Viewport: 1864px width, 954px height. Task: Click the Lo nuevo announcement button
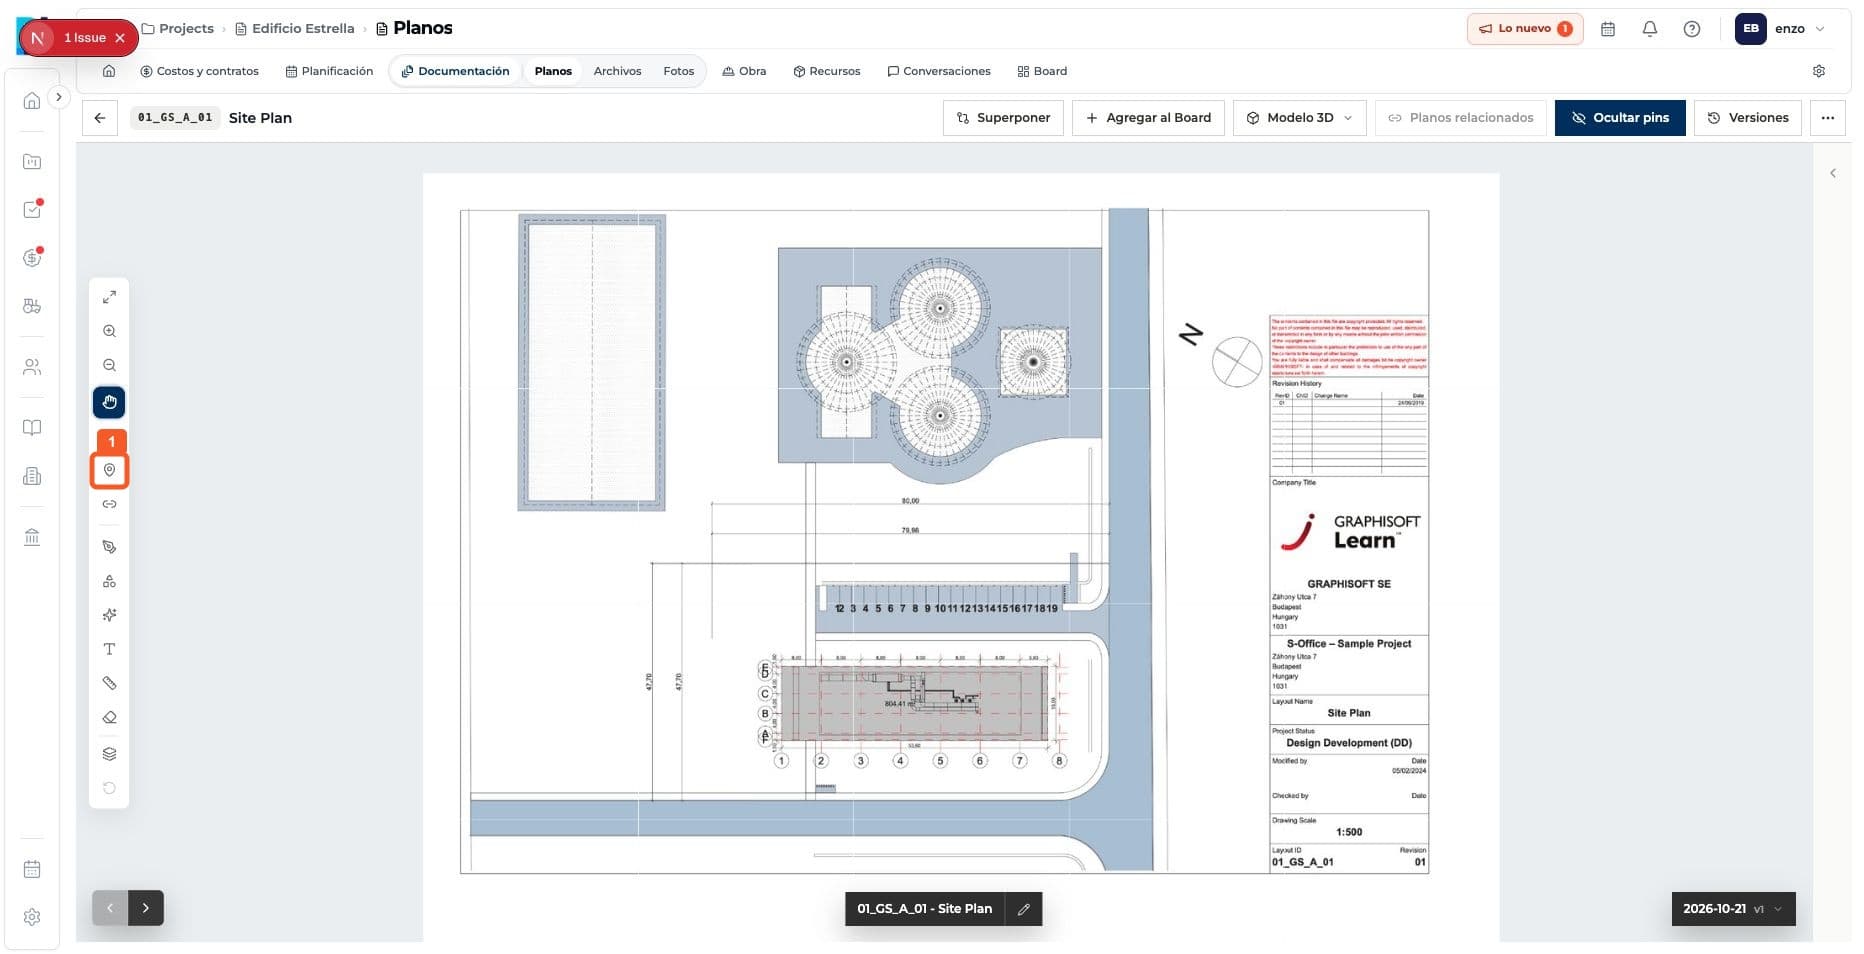point(1525,29)
